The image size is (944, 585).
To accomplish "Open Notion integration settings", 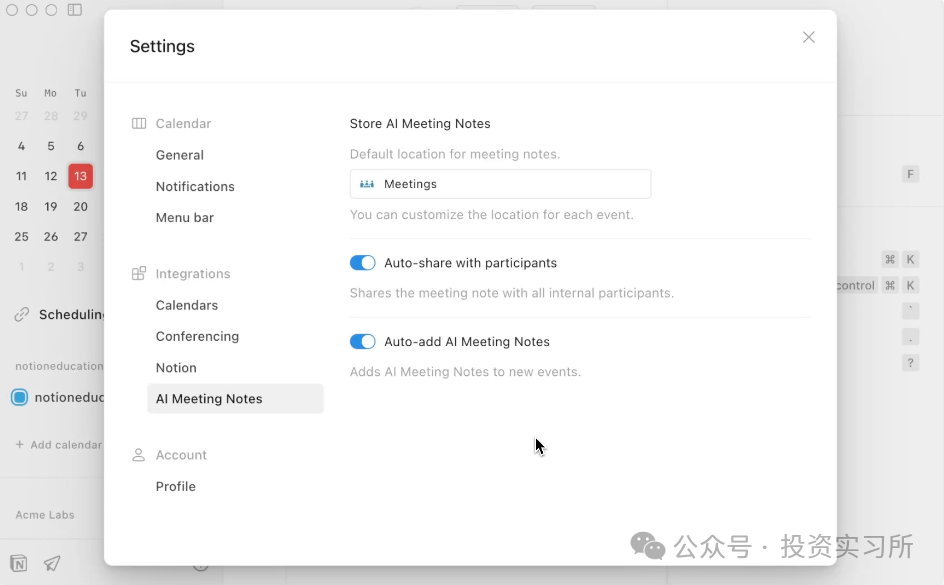I will (176, 368).
